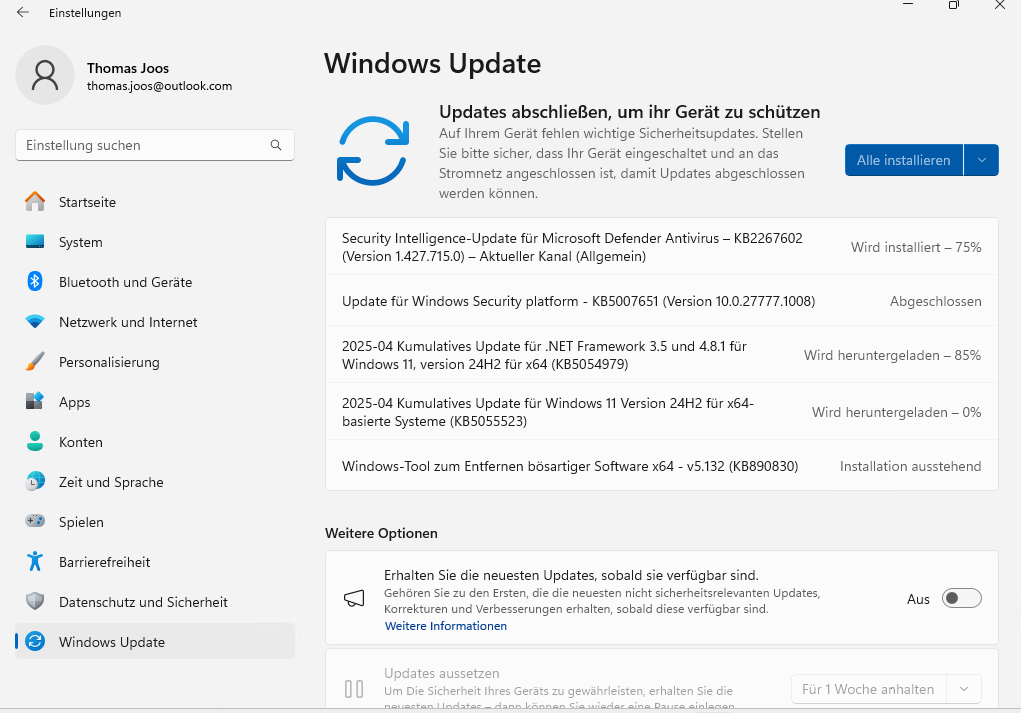Click the search magnifier icon in settings search
This screenshot has height=713, width=1021.
[x=276, y=145]
